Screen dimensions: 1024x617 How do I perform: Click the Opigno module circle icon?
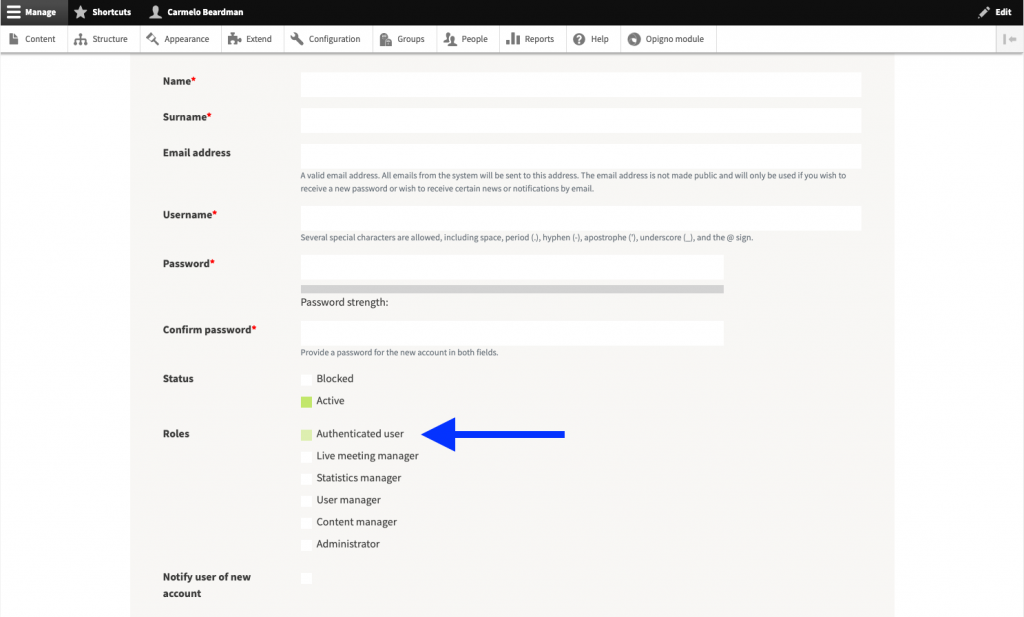(634, 39)
